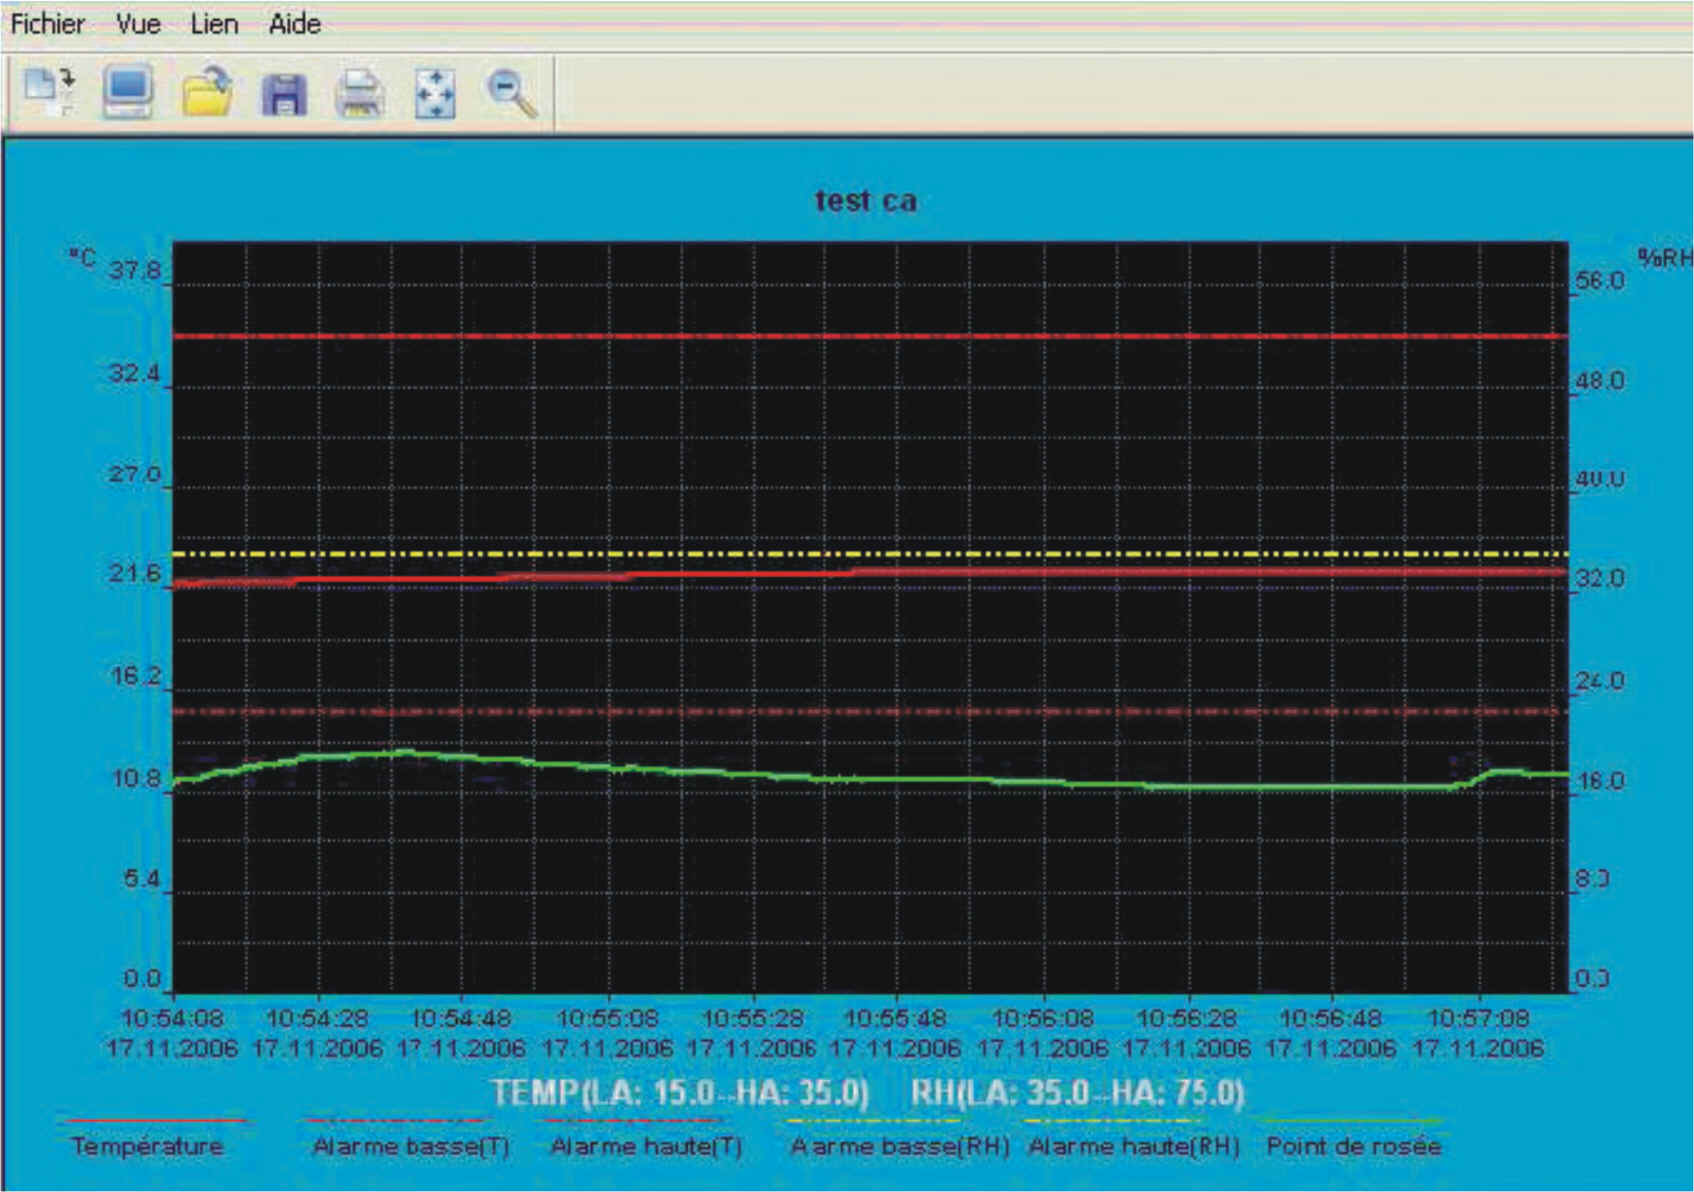Print the chart with the printer icon
This screenshot has height=1192, width=1694.
359,95
